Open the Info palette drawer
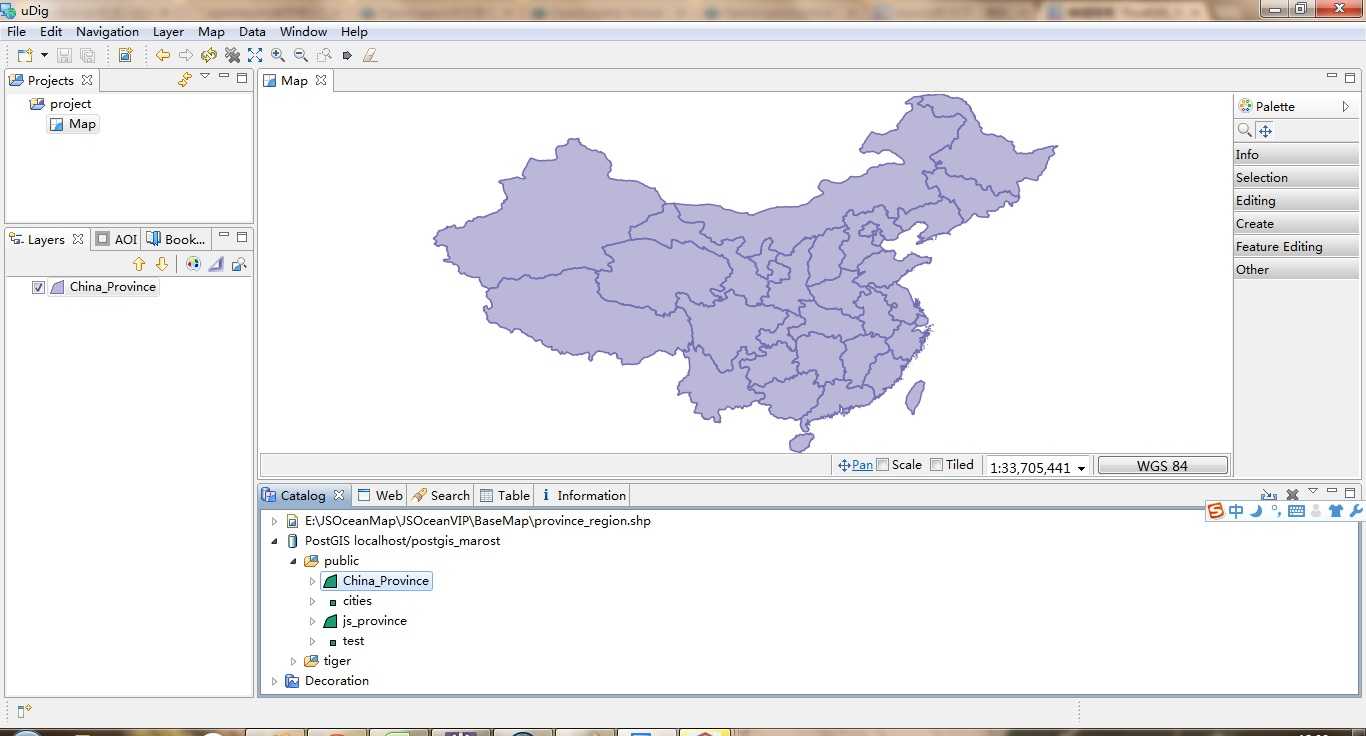Image resolution: width=1366 pixels, height=736 pixels. click(1296, 154)
